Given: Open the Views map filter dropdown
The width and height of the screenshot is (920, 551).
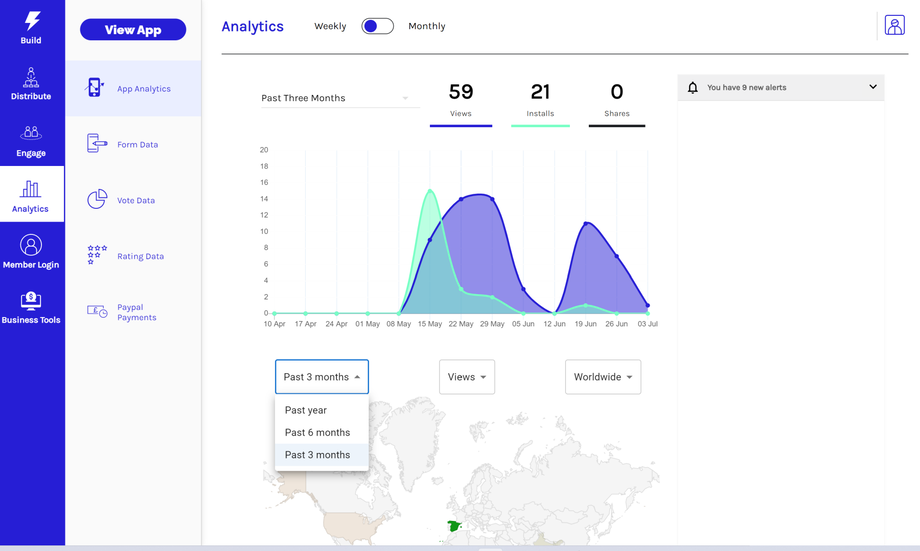Looking at the screenshot, I should [x=467, y=377].
